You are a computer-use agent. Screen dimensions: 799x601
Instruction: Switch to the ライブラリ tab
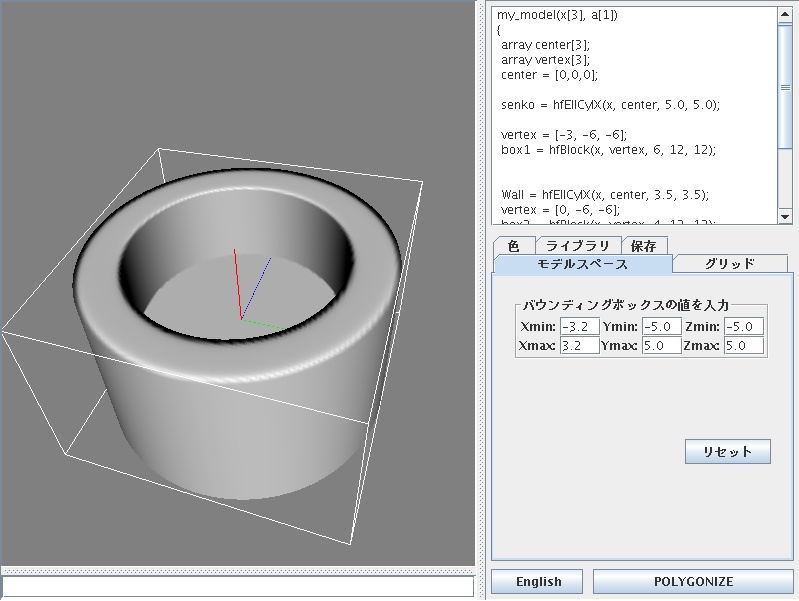point(578,246)
